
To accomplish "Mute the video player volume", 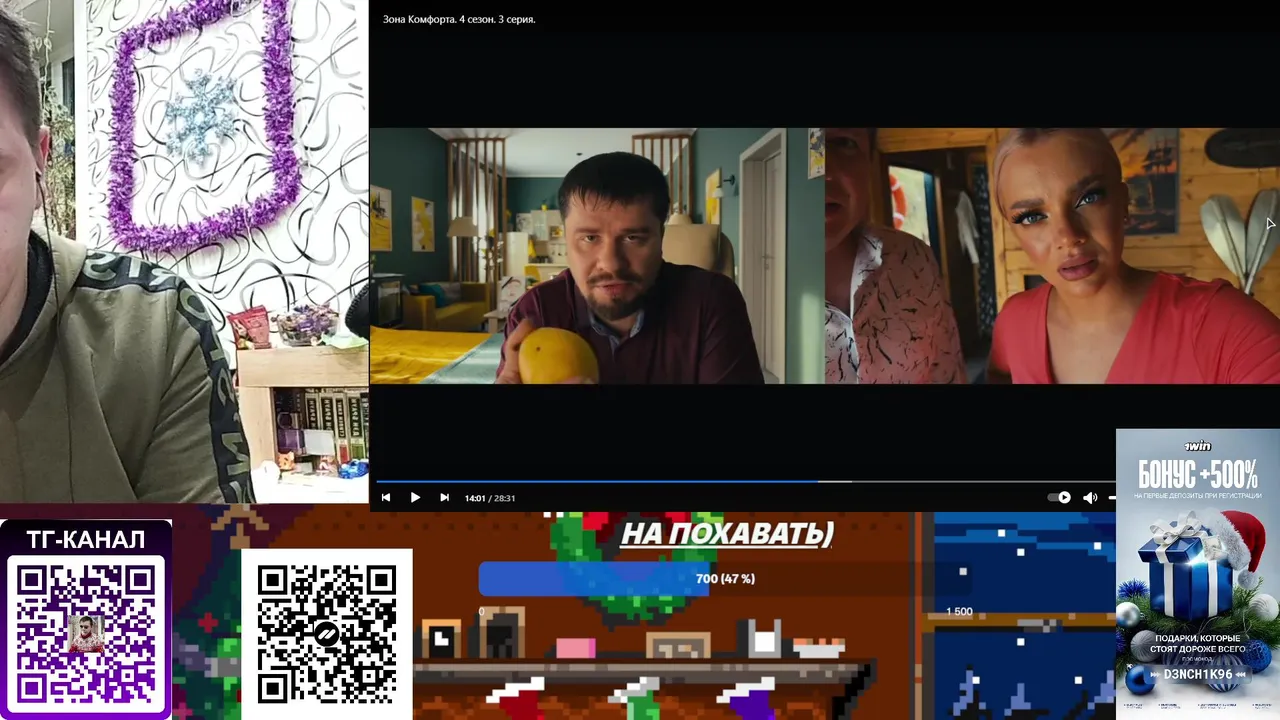I will click(x=1090, y=498).
